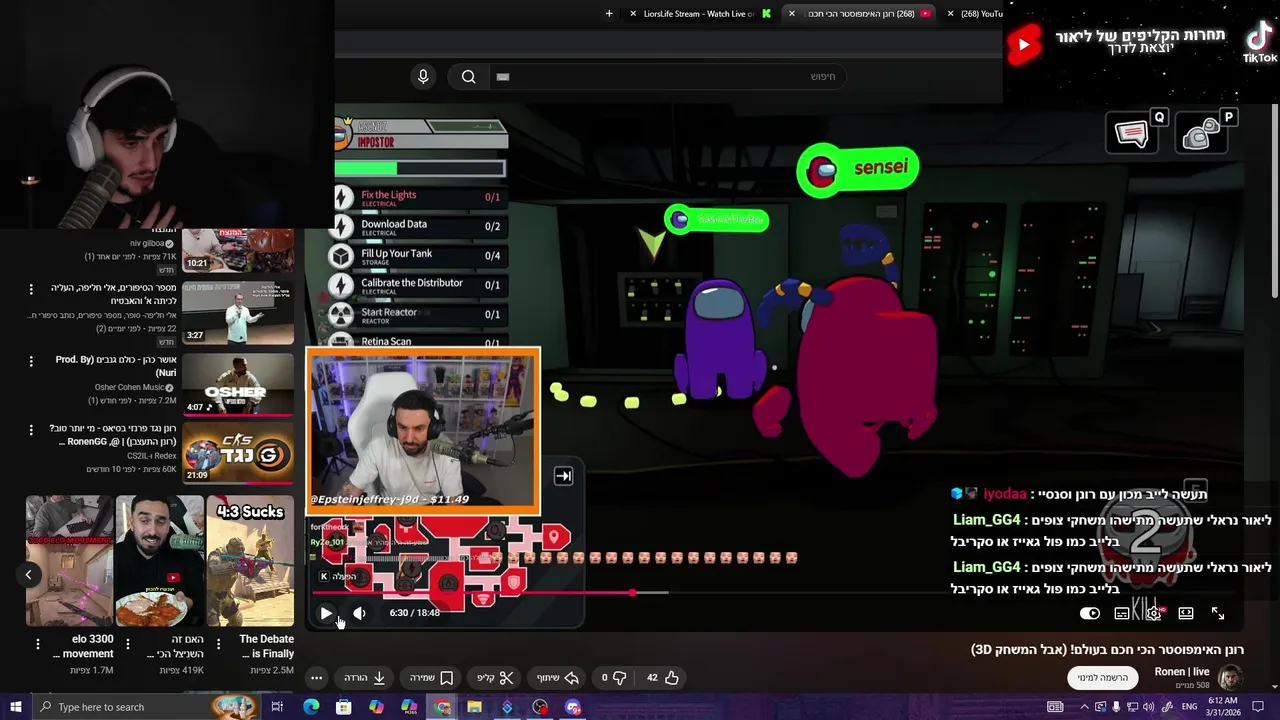
Task: Click the magnifier search button
Action: pyautogui.click(x=468, y=76)
